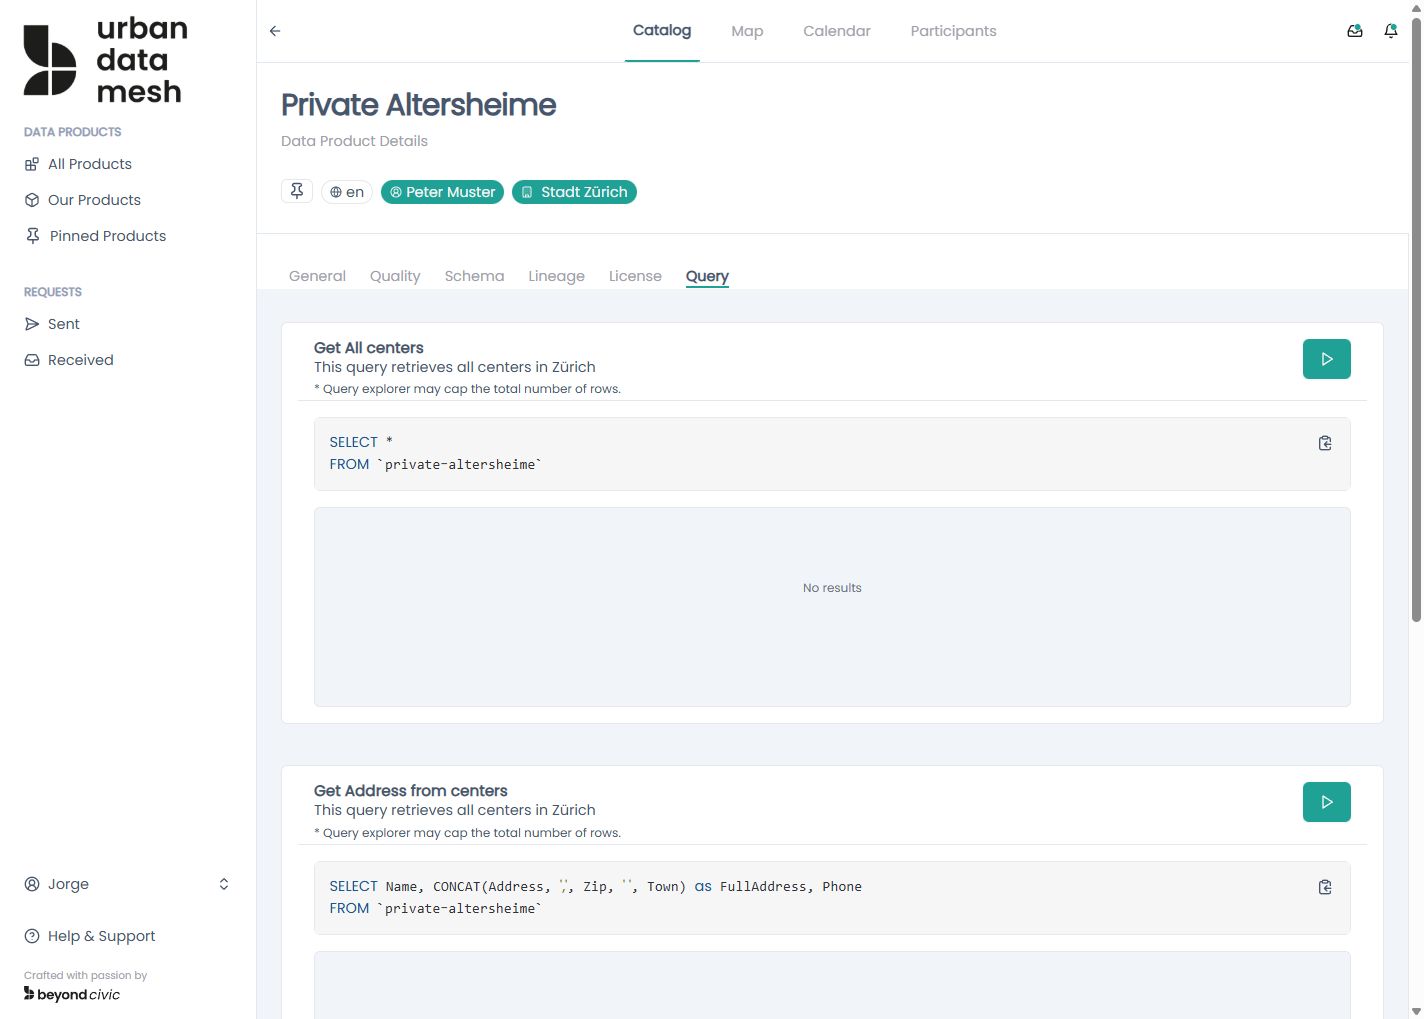Click the Data Product Details subtitle
This screenshot has height=1019, width=1424.
pos(354,141)
